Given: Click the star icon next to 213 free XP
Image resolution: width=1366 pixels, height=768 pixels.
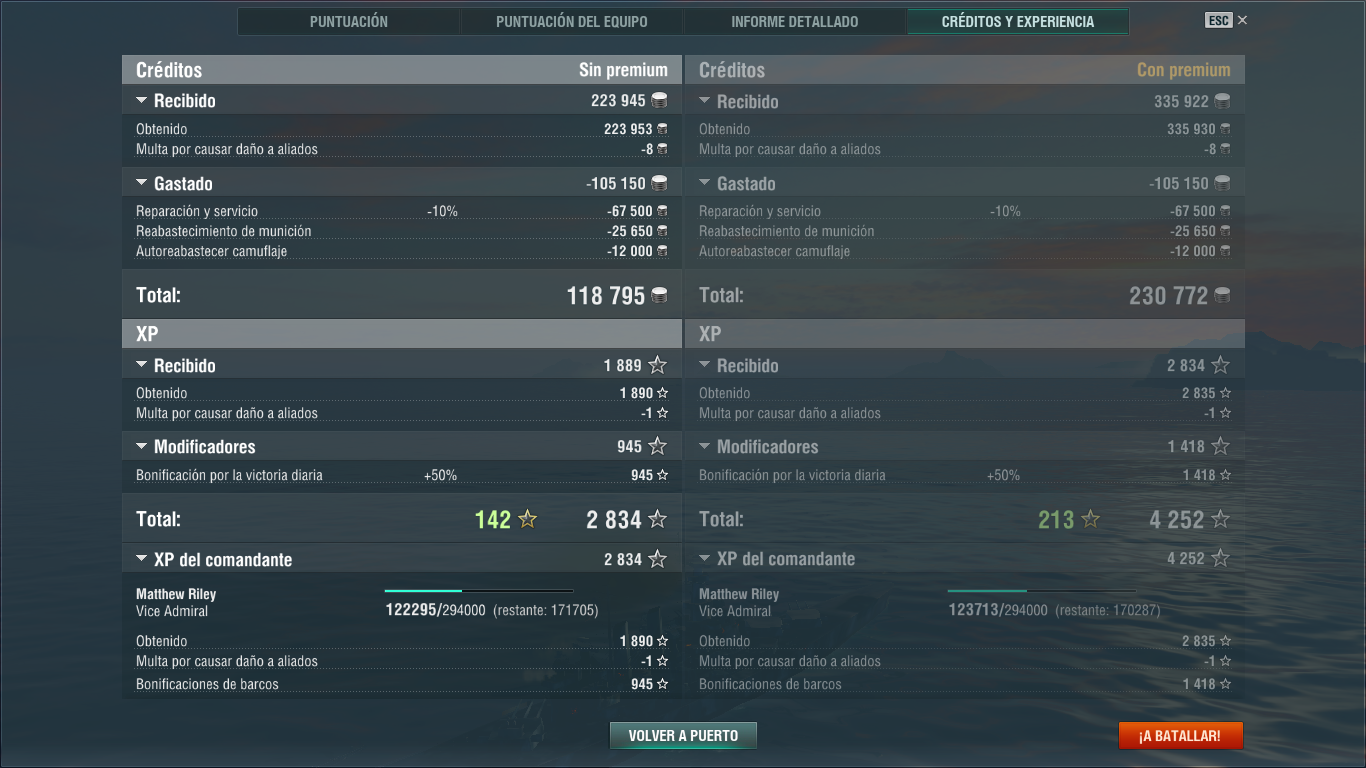Looking at the screenshot, I should pyautogui.click(x=1091, y=519).
